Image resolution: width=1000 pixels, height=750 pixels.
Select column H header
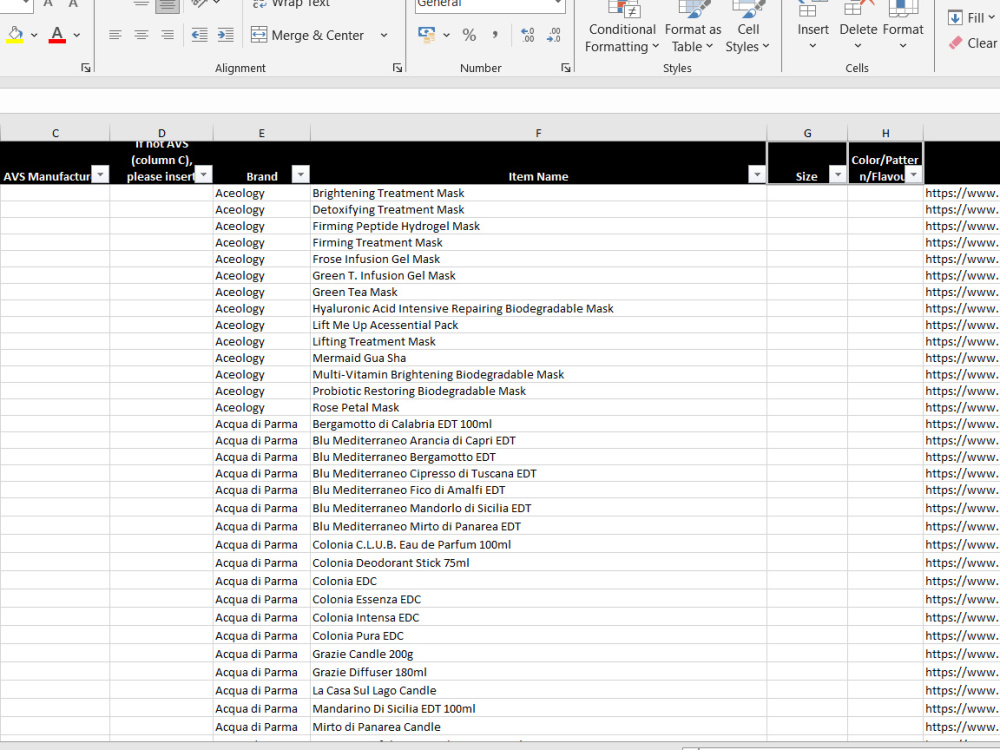(x=885, y=133)
